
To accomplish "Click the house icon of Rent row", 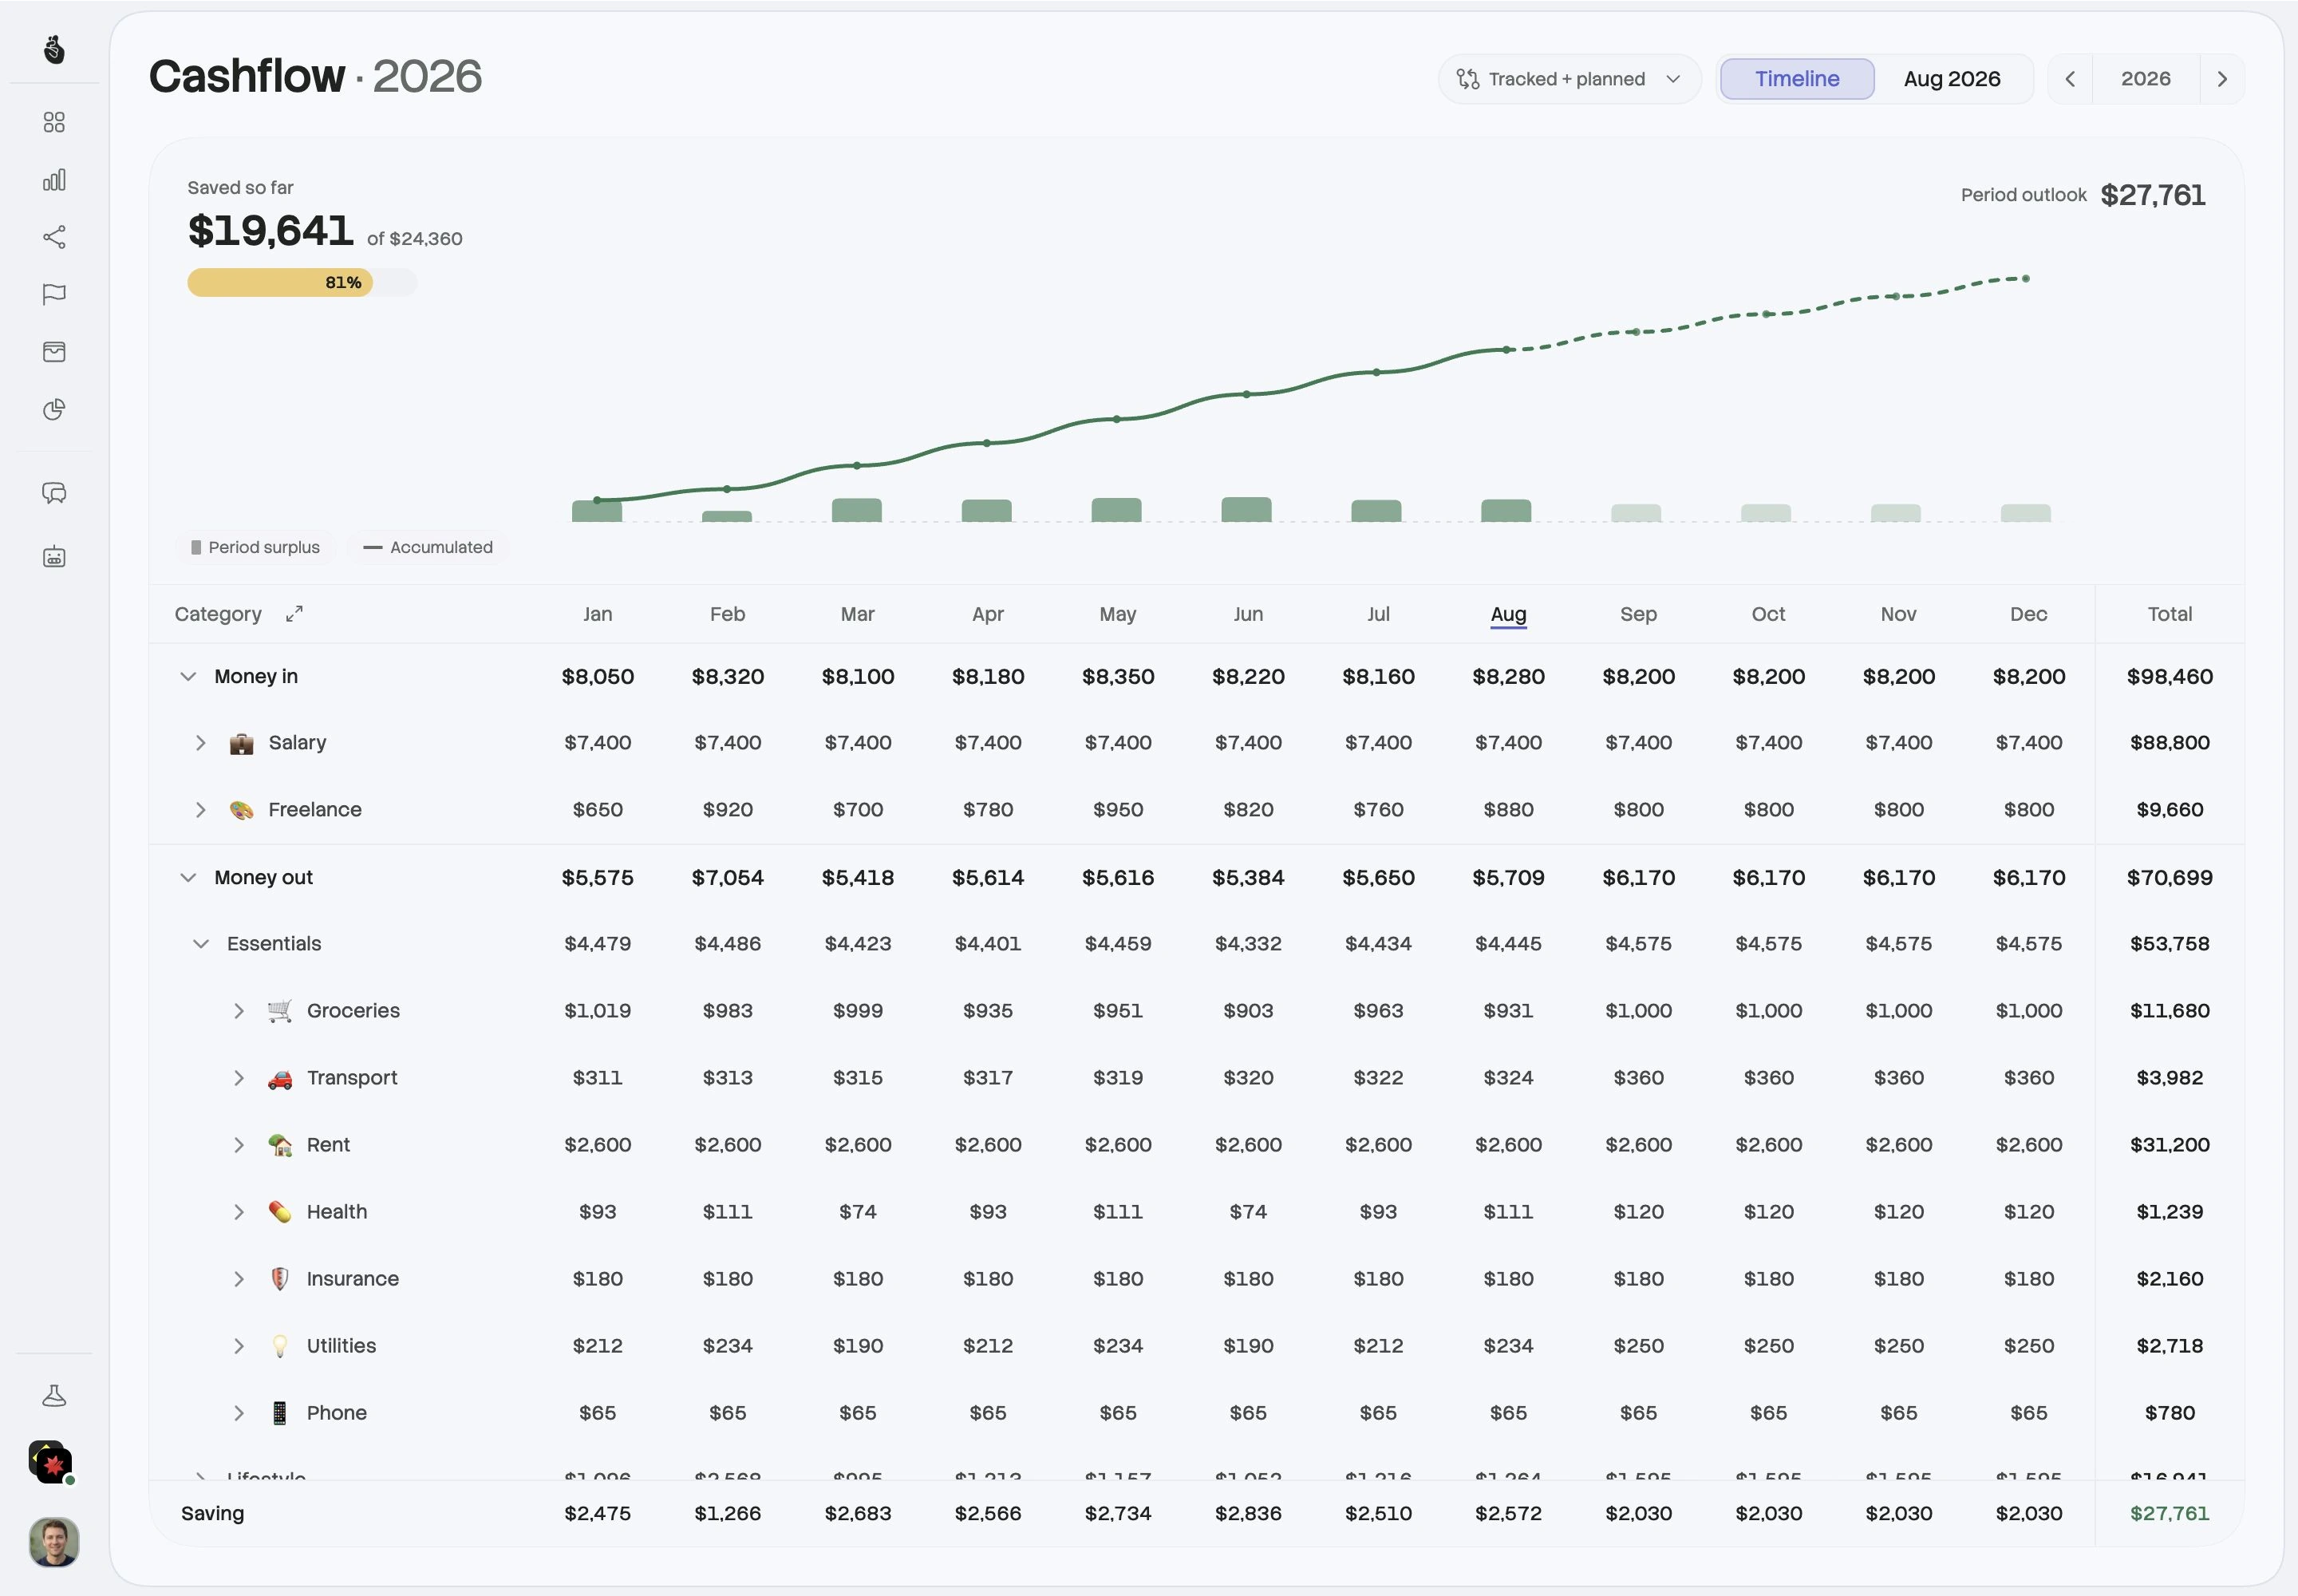I will click(x=280, y=1145).
